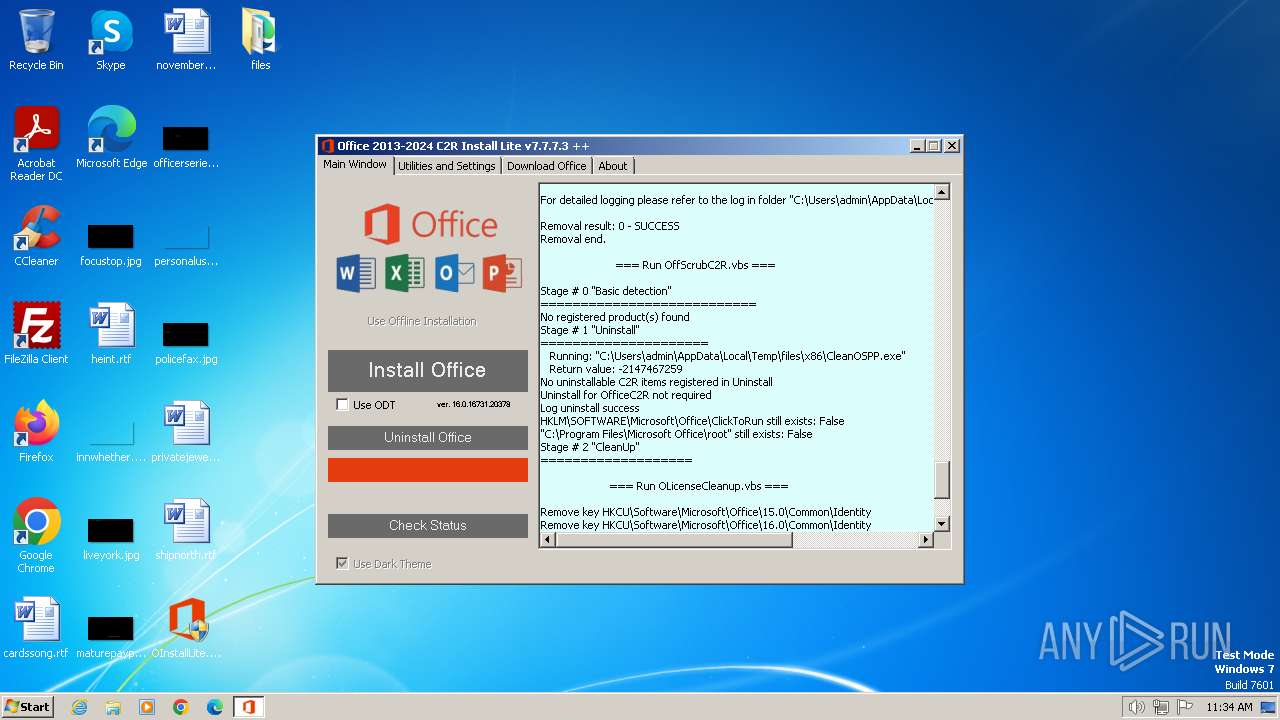The height and width of the screenshot is (720, 1280).
Task: Click the Office installer taskbar button
Action: pos(248,707)
